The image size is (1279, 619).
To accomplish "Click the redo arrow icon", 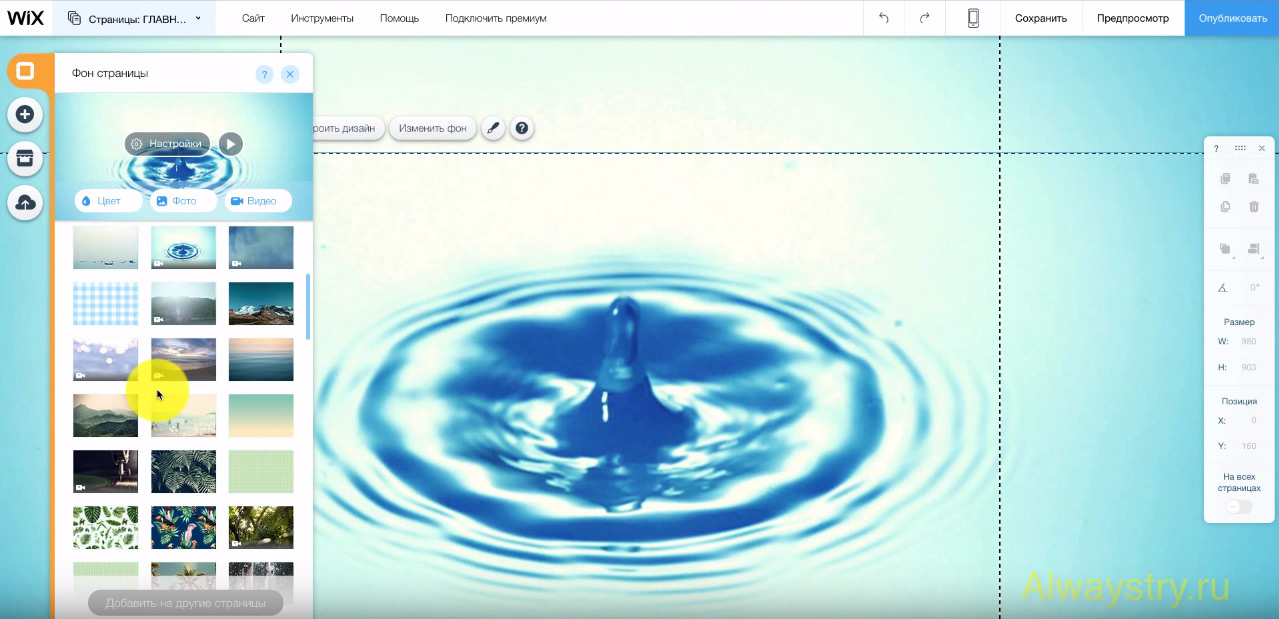I will pos(924,18).
